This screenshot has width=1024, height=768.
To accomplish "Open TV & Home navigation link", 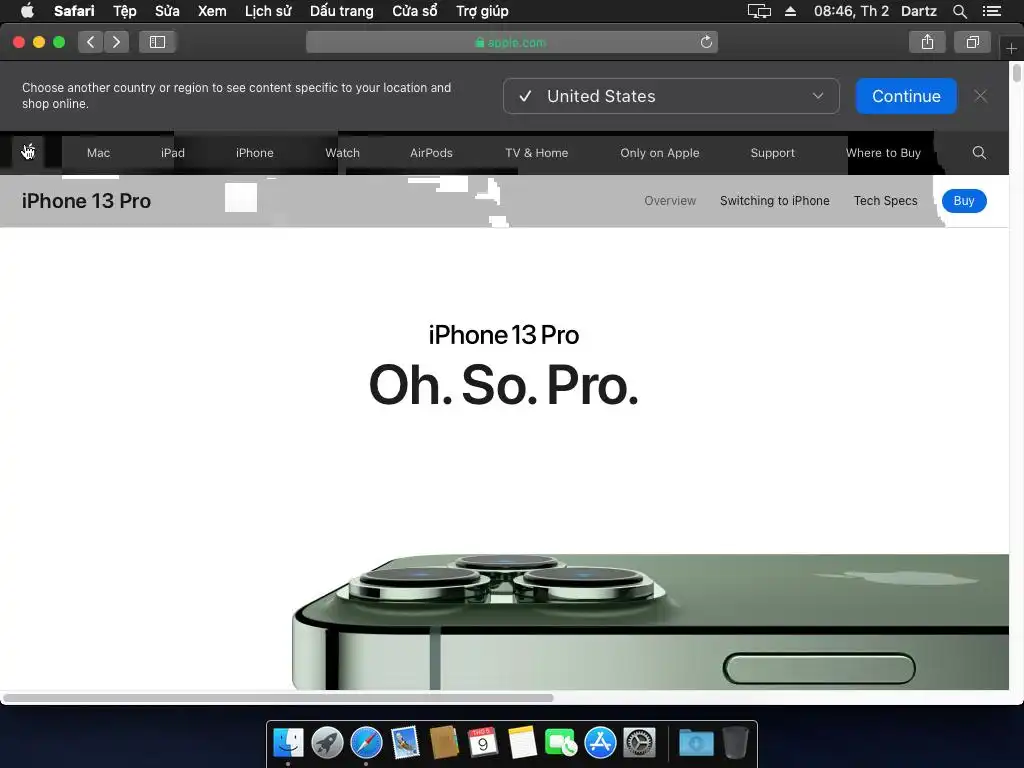I will coord(537,153).
